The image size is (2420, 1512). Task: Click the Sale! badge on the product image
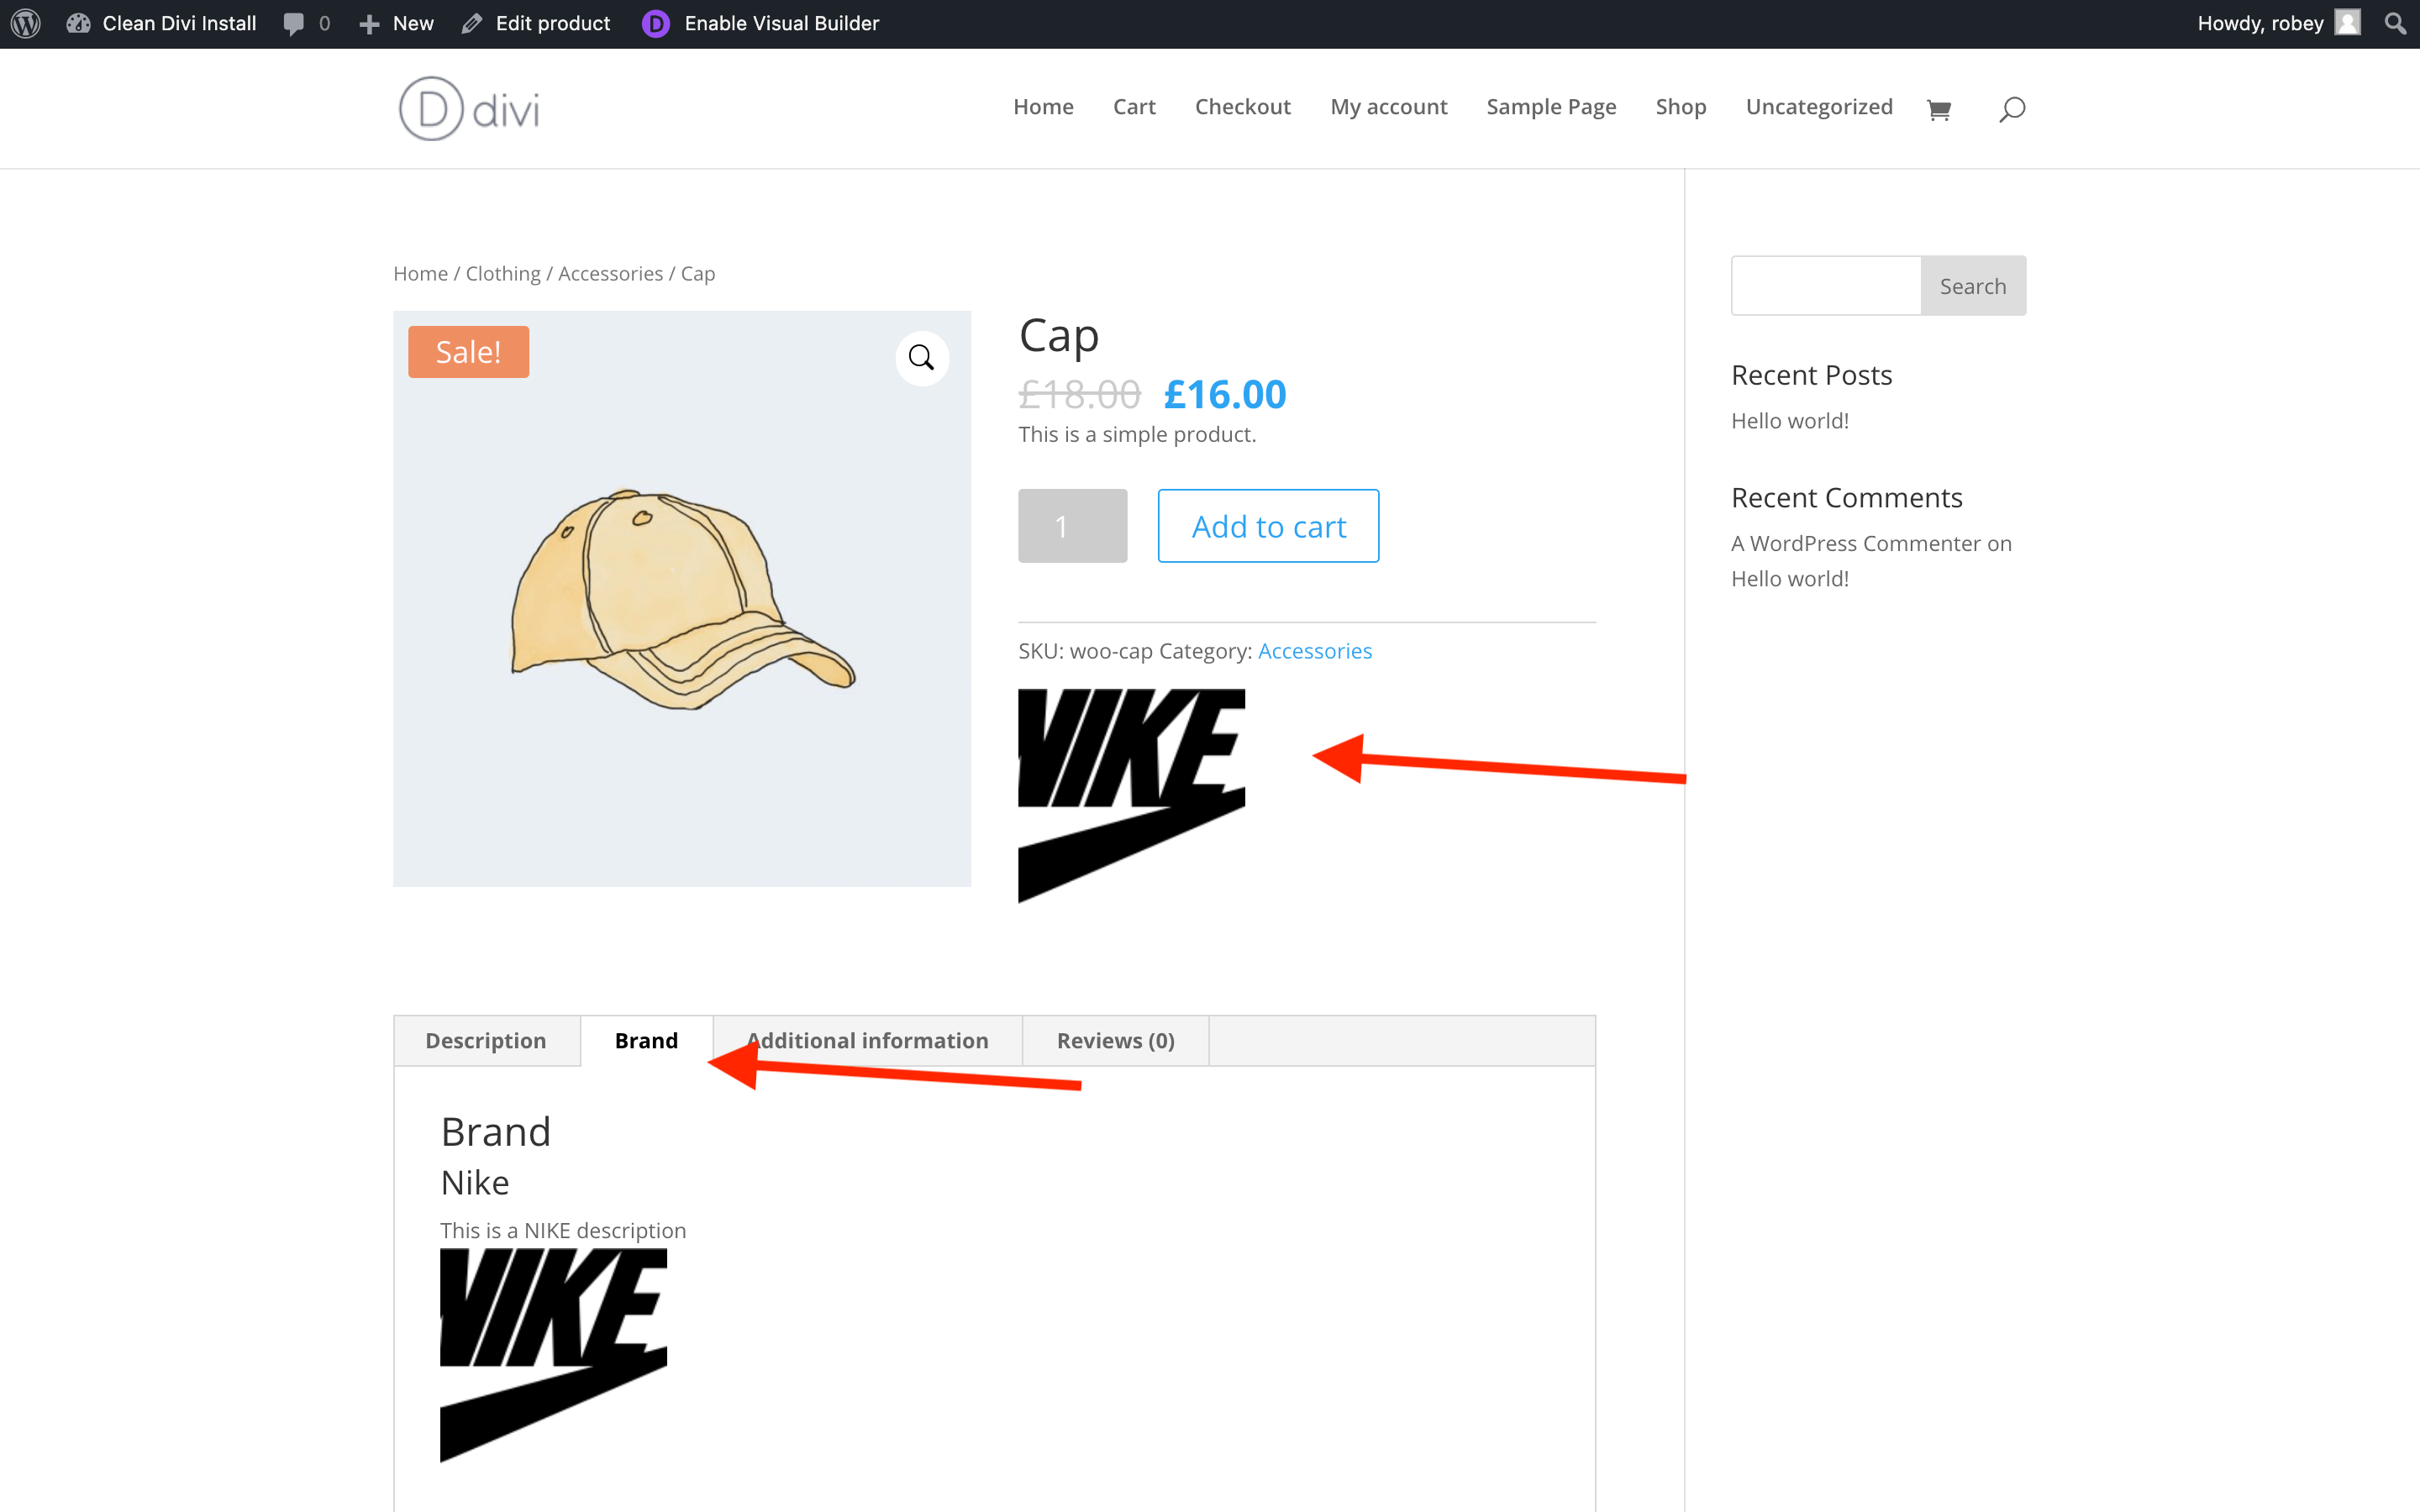[x=468, y=352]
